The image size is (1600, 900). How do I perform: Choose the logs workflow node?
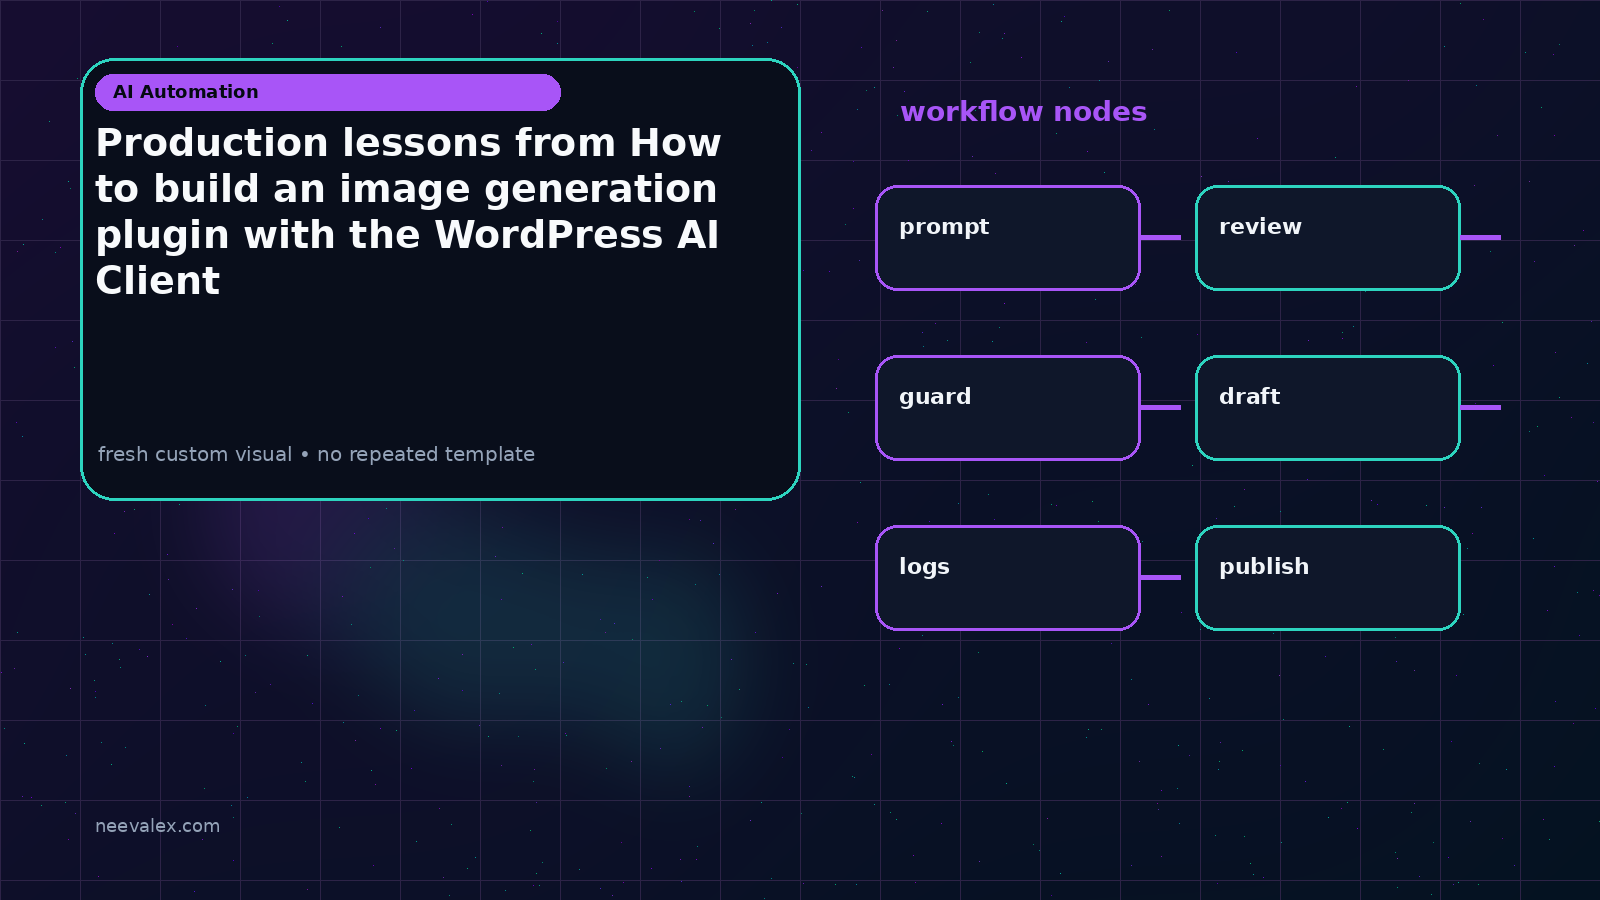[1008, 578]
